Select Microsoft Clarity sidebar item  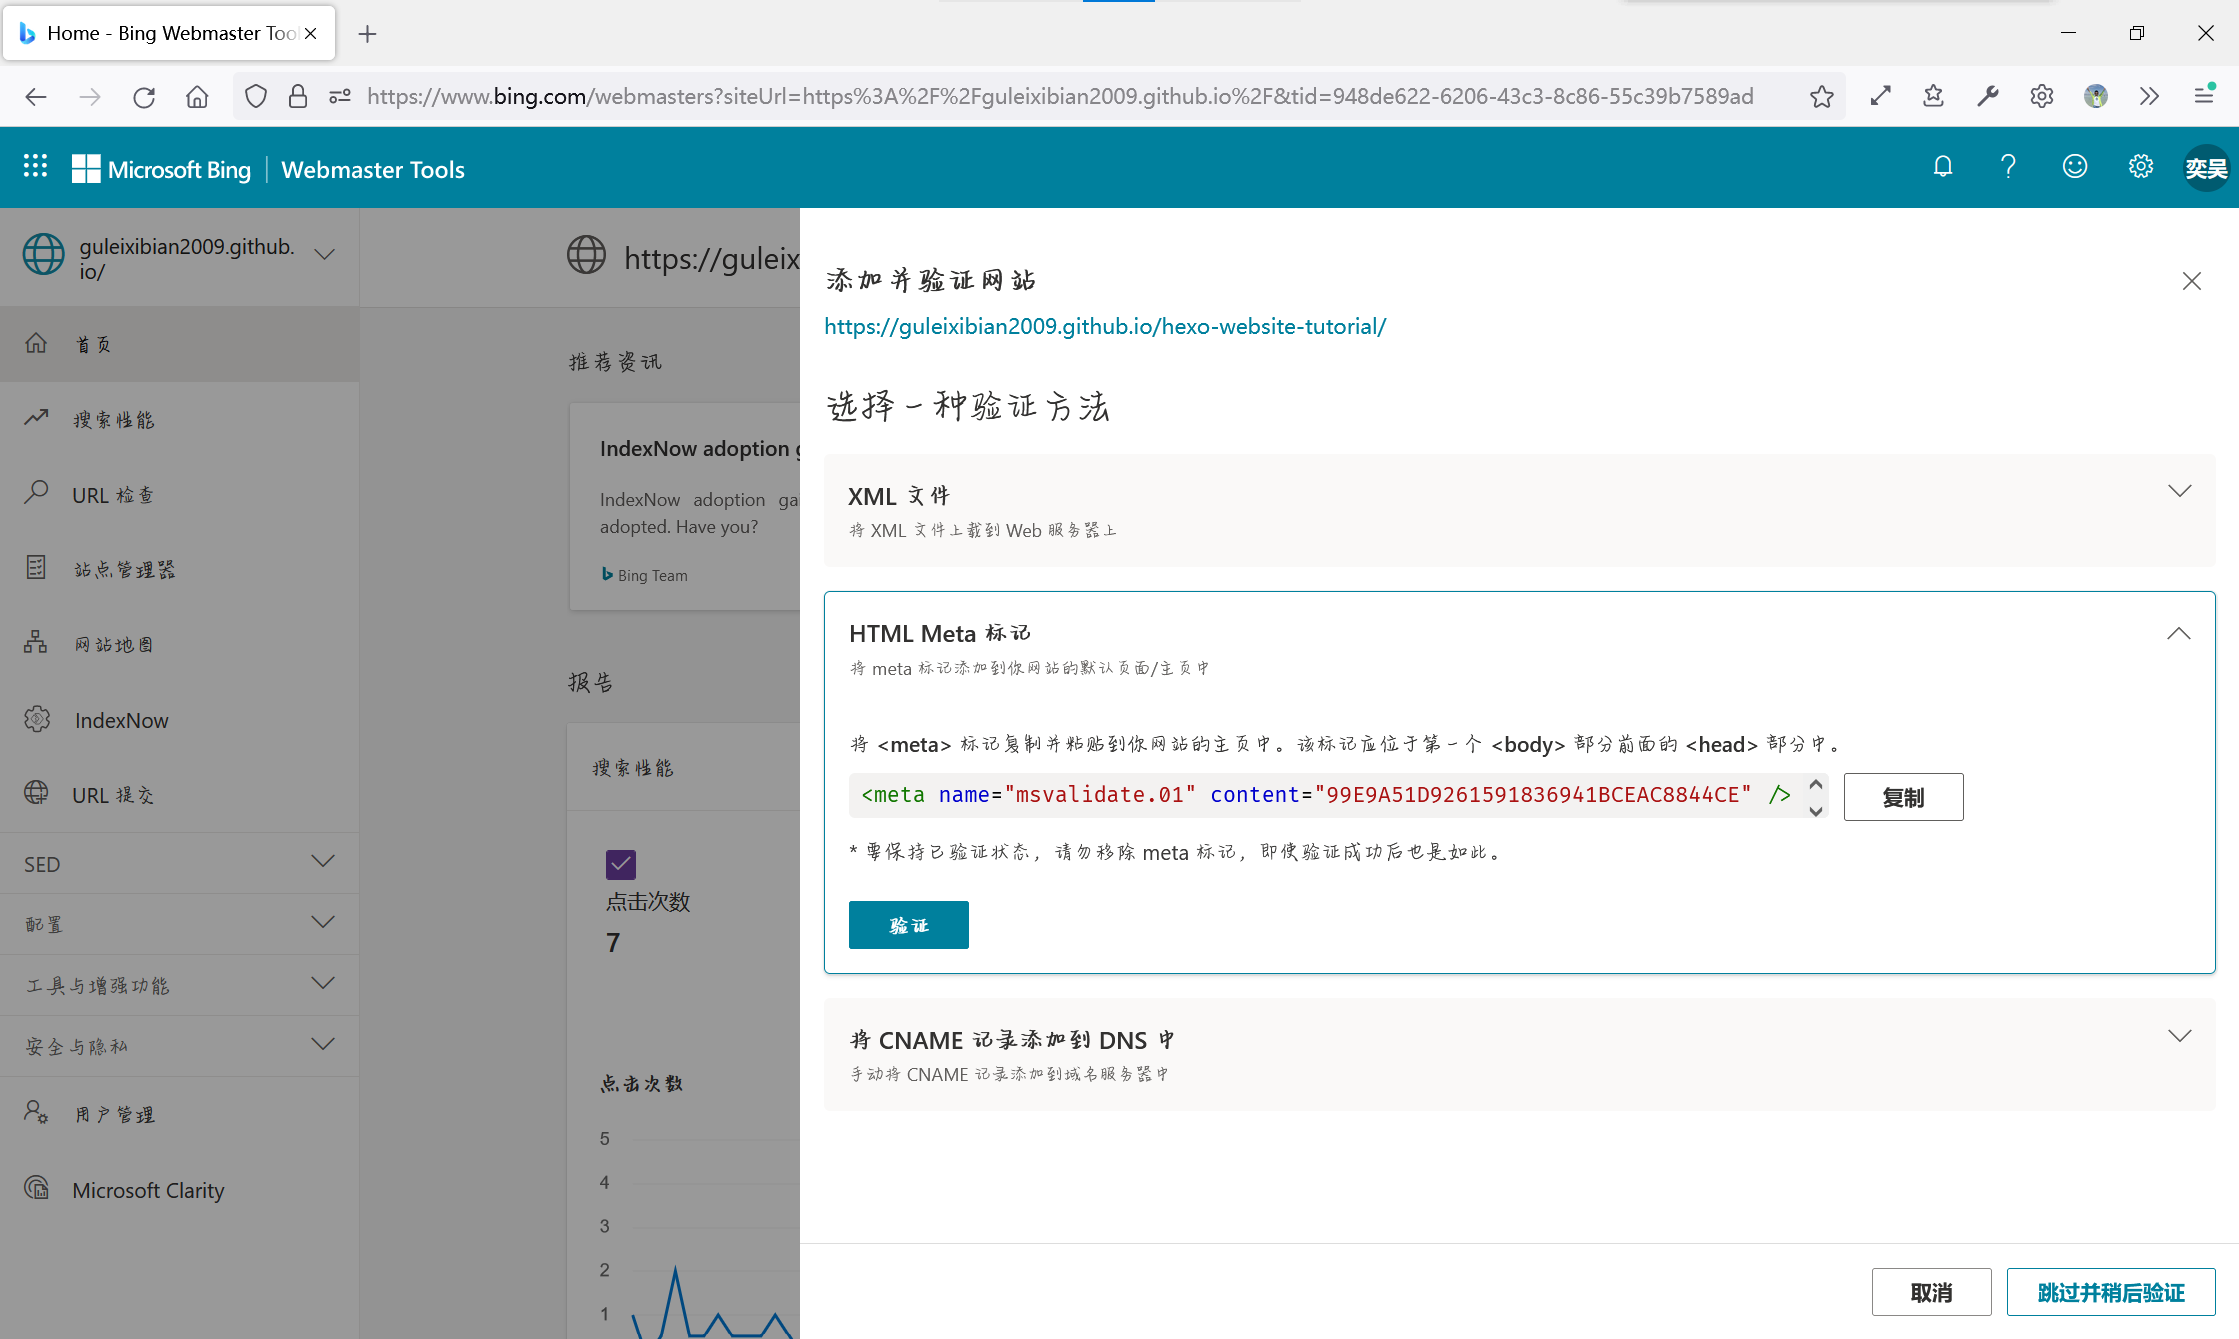[148, 1190]
